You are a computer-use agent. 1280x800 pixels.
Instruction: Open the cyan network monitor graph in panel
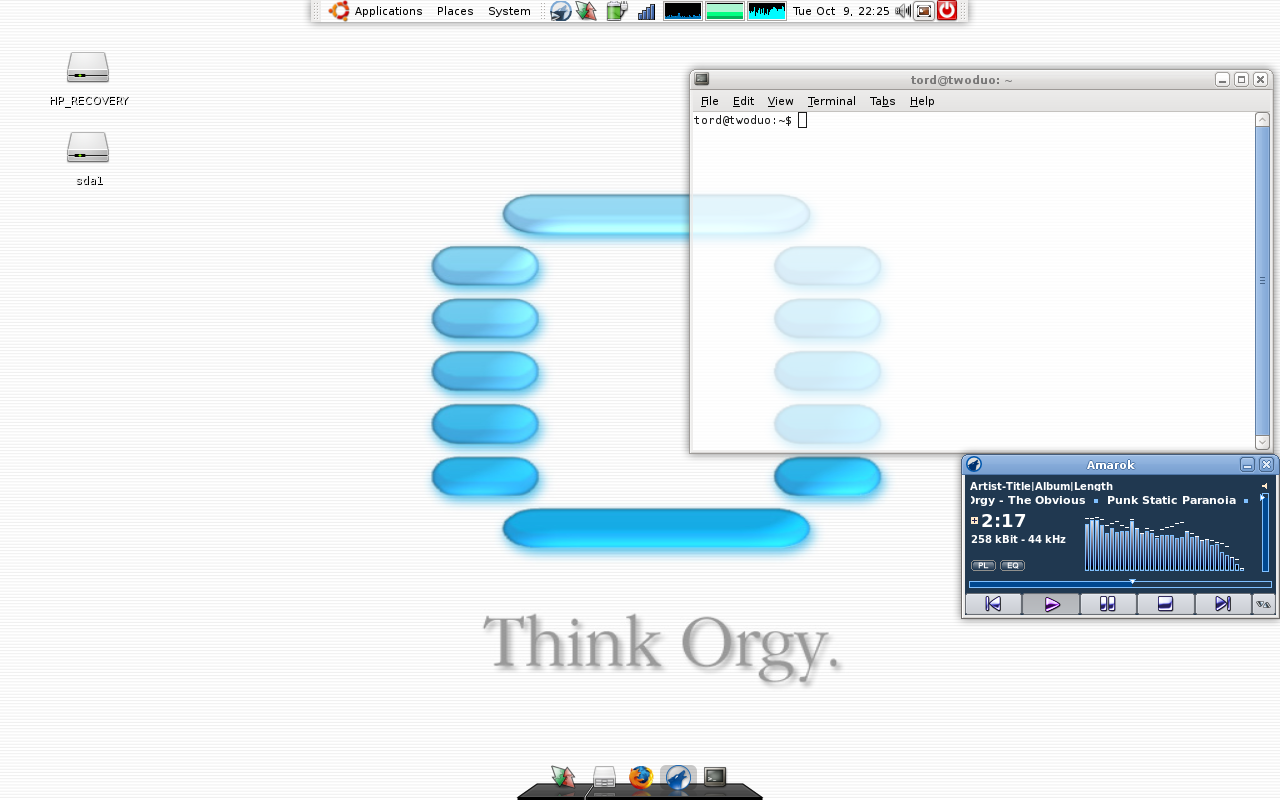coord(767,11)
